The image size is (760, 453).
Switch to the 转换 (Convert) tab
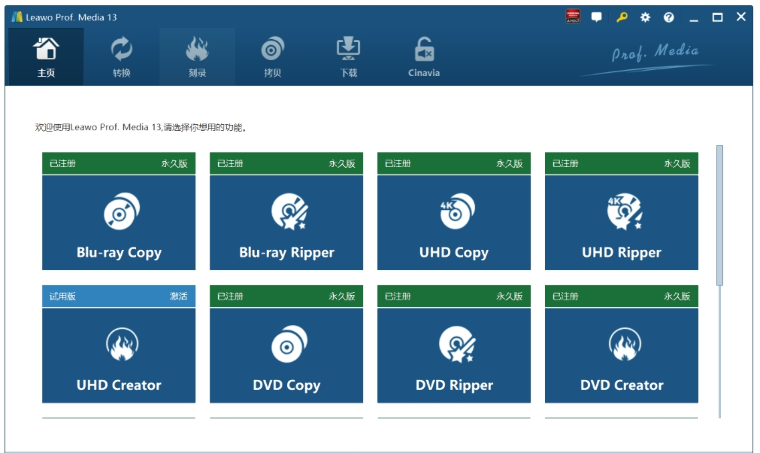121,56
